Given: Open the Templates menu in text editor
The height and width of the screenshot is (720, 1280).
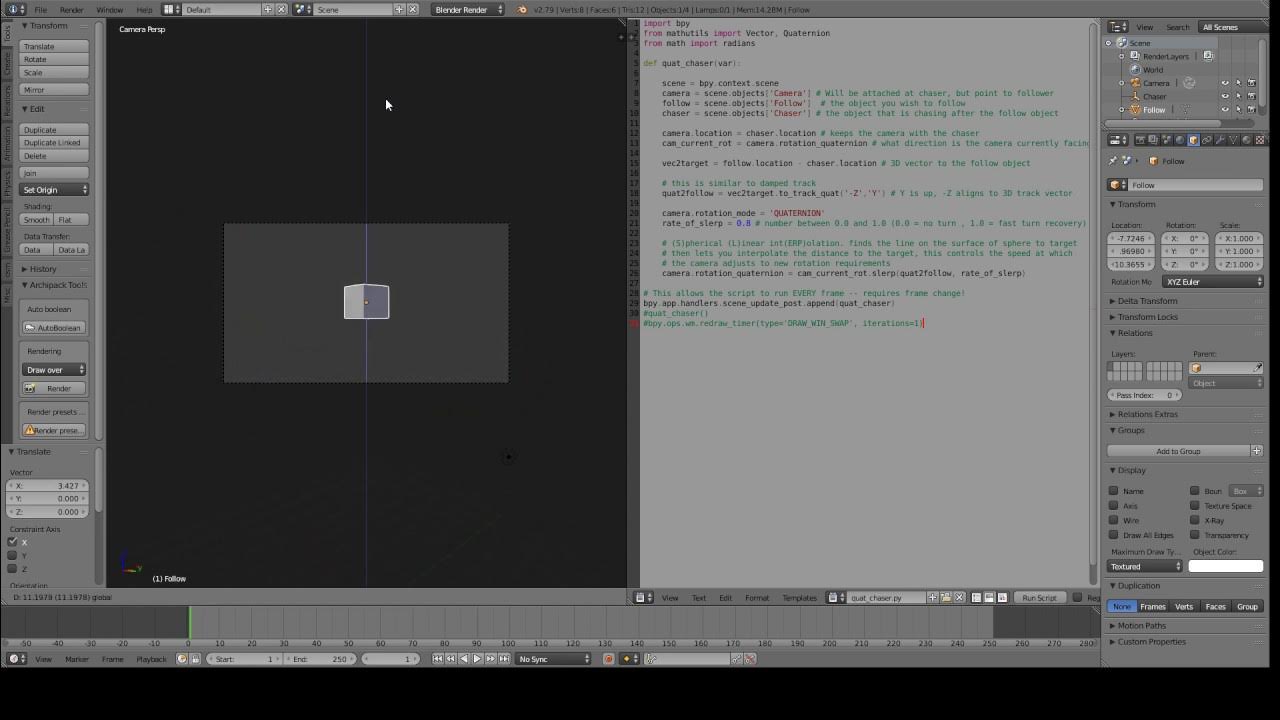Looking at the screenshot, I should pos(799,598).
